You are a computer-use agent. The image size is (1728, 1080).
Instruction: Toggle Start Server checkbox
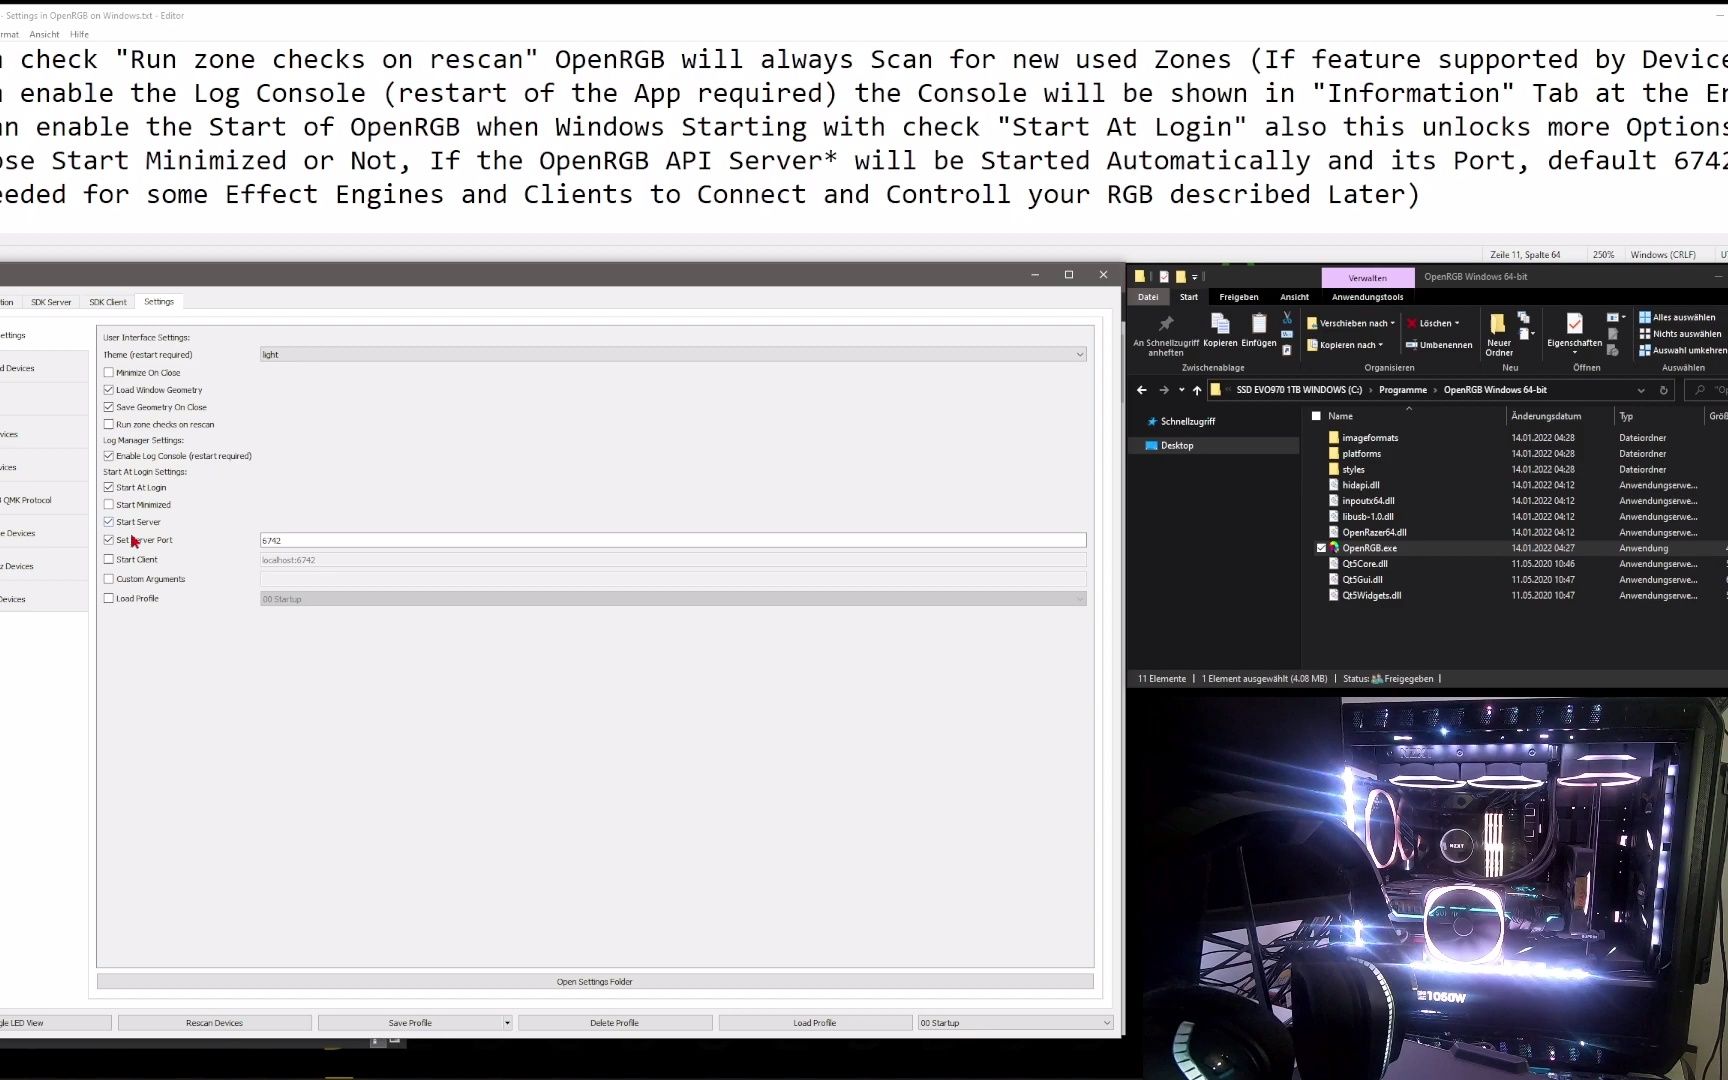click(x=109, y=522)
